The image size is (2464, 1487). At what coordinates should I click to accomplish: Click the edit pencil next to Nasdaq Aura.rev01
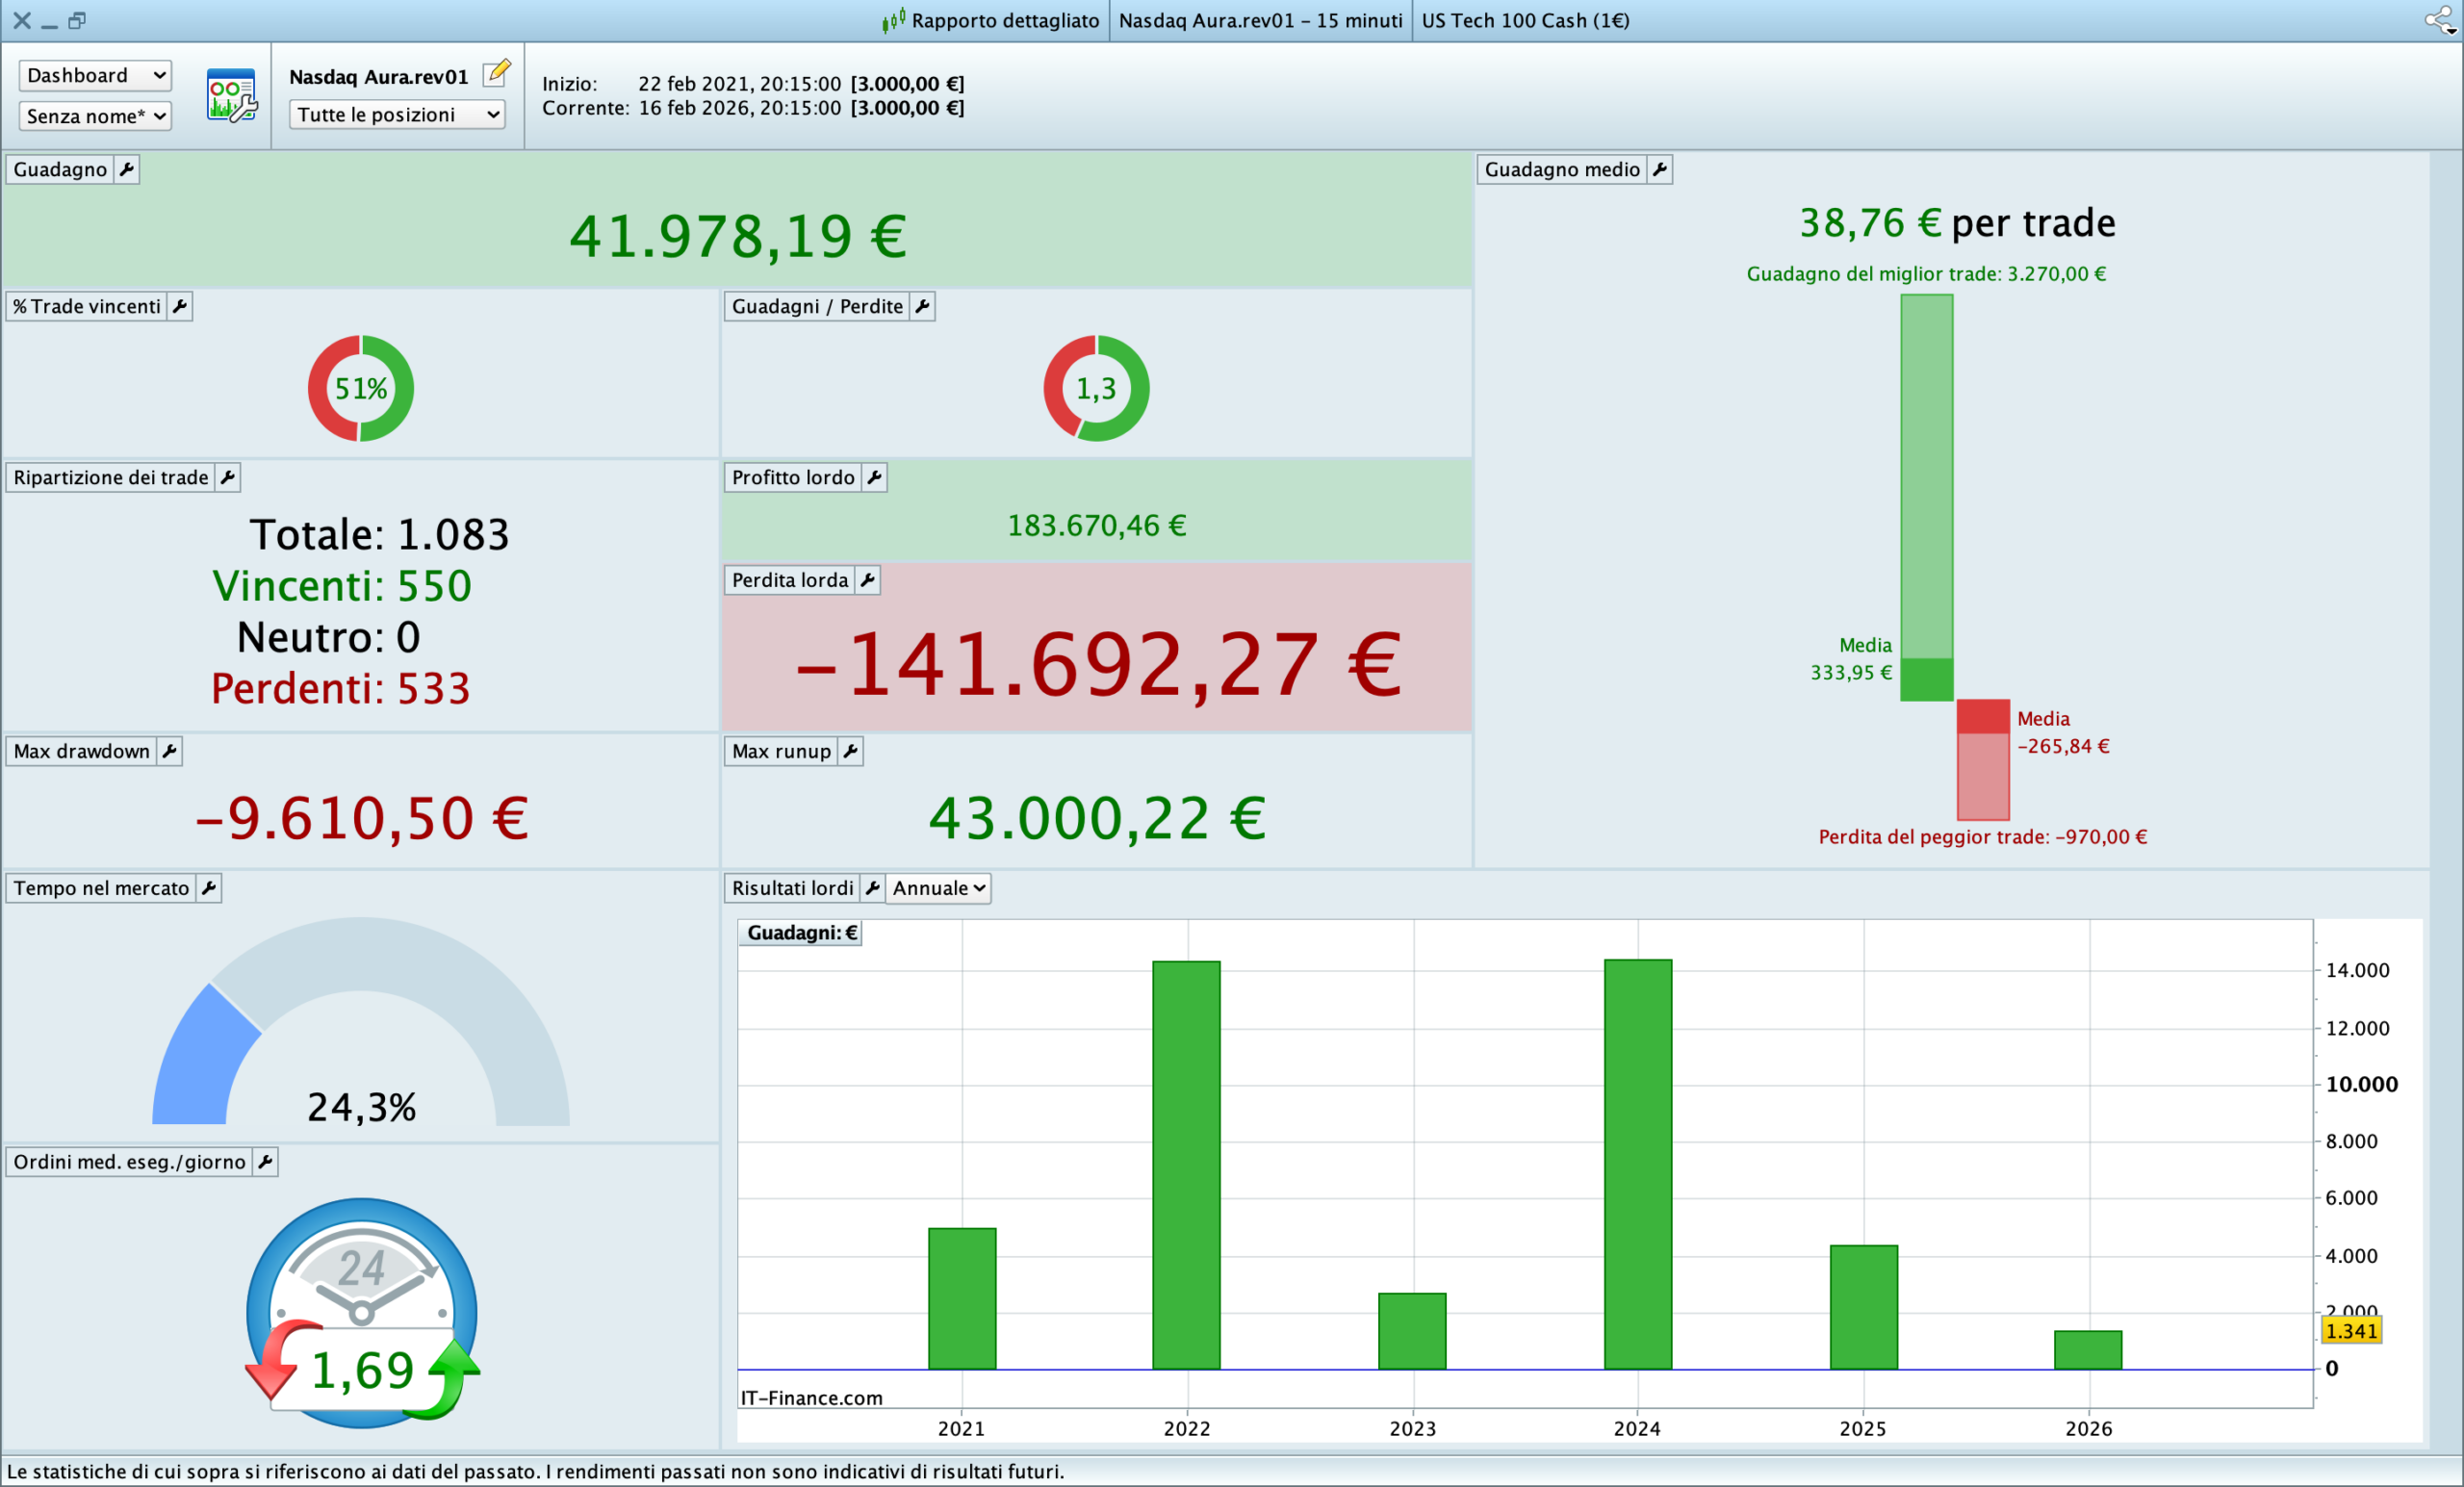[x=497, y=73]
